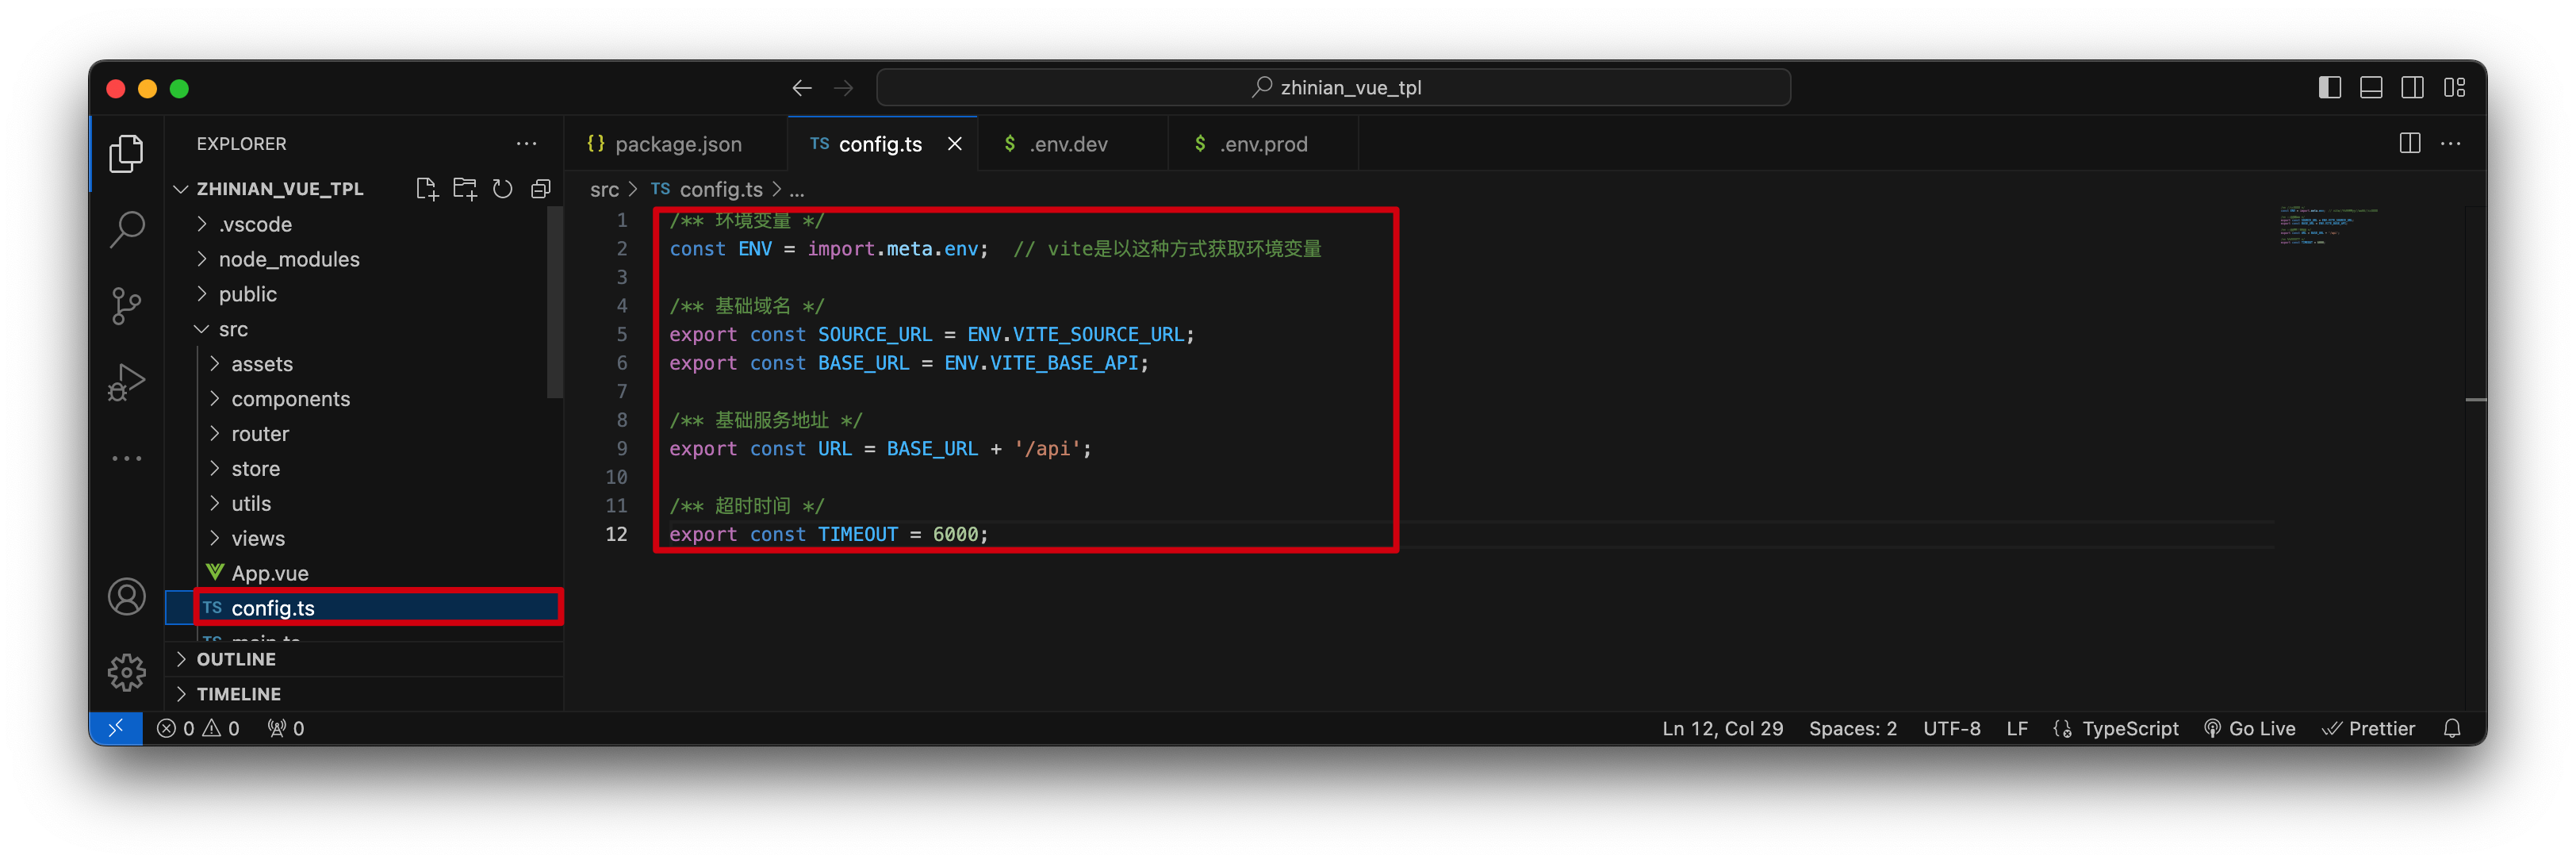Show errors and warnings problems count
This screenshot has width=2576, height=863.
click(x=198, y=728)
